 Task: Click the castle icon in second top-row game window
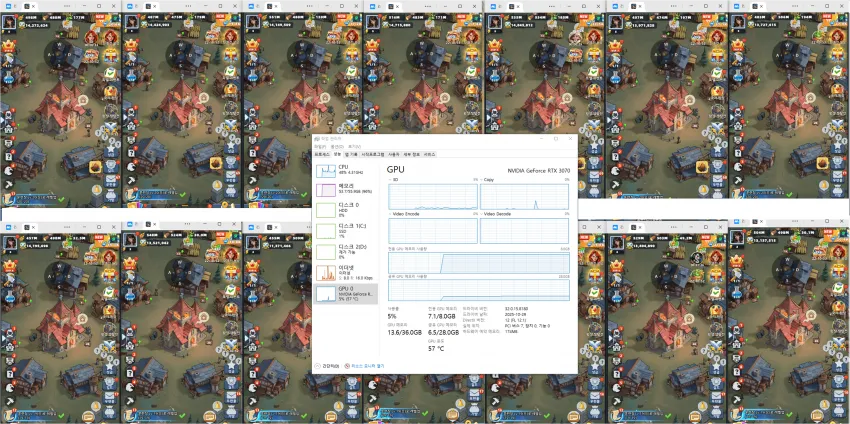[131, 127]
